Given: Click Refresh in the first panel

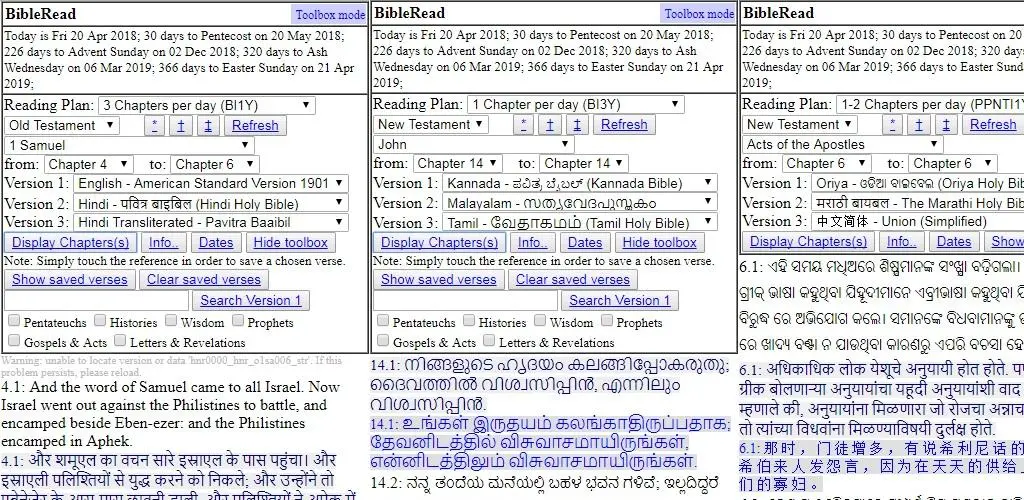Looking at the screenshot, I should click(x=255, y=125).
